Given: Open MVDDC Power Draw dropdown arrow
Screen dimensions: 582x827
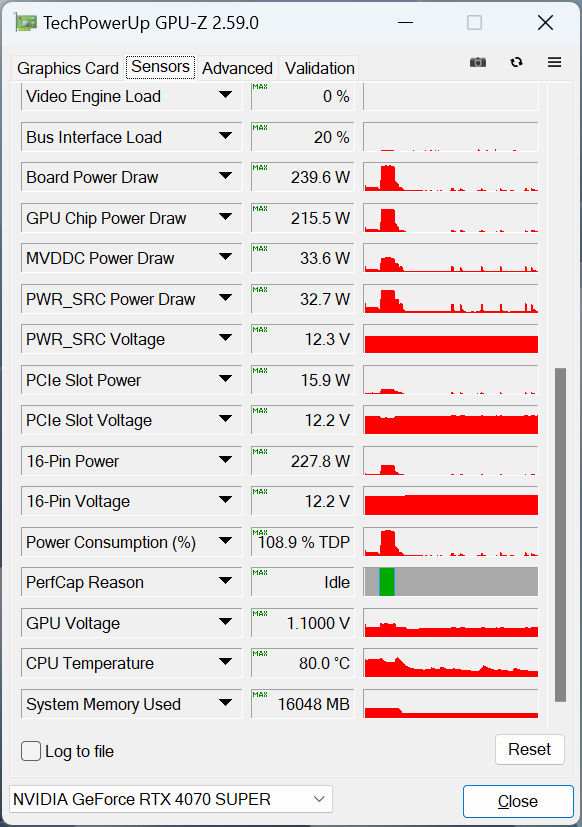Looking at the screenshot, I should (x=225, y=257).
